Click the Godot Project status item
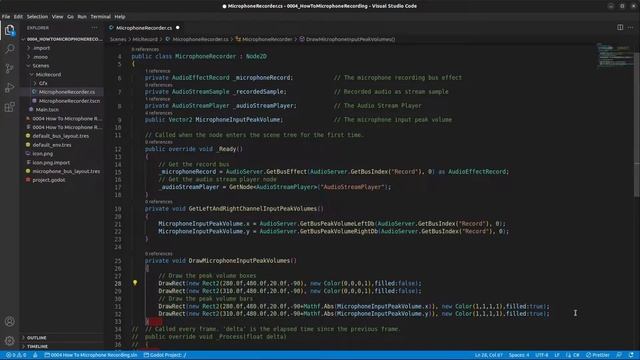Image resolution: width=640 pixels, height=360 pixels. pyautogui.click(x=165, y=355)
